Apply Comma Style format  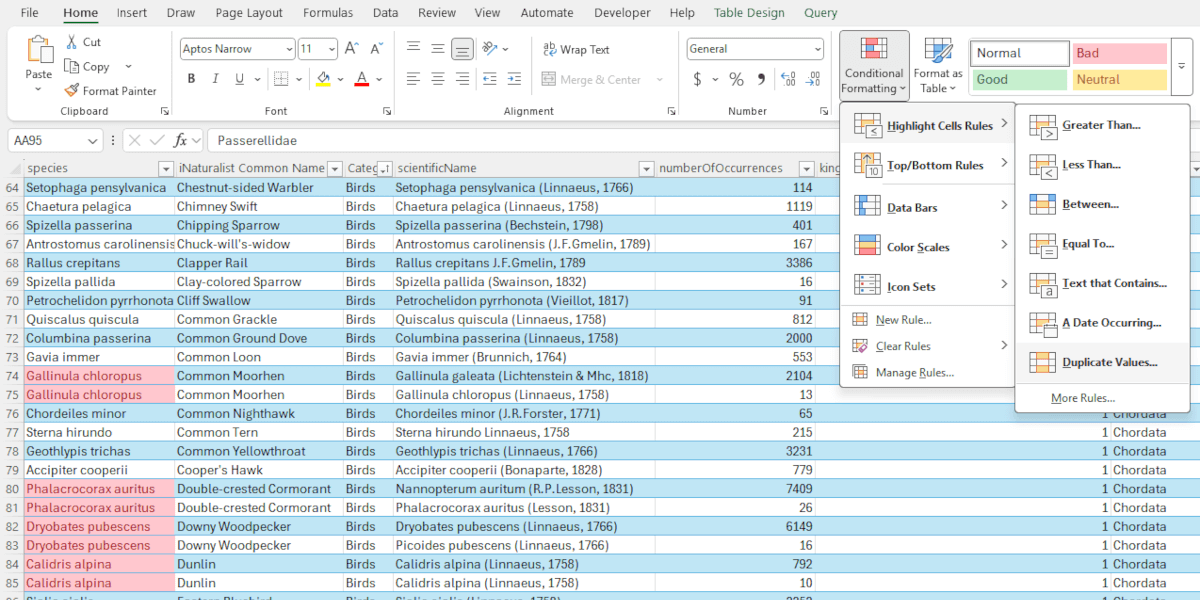761,79
